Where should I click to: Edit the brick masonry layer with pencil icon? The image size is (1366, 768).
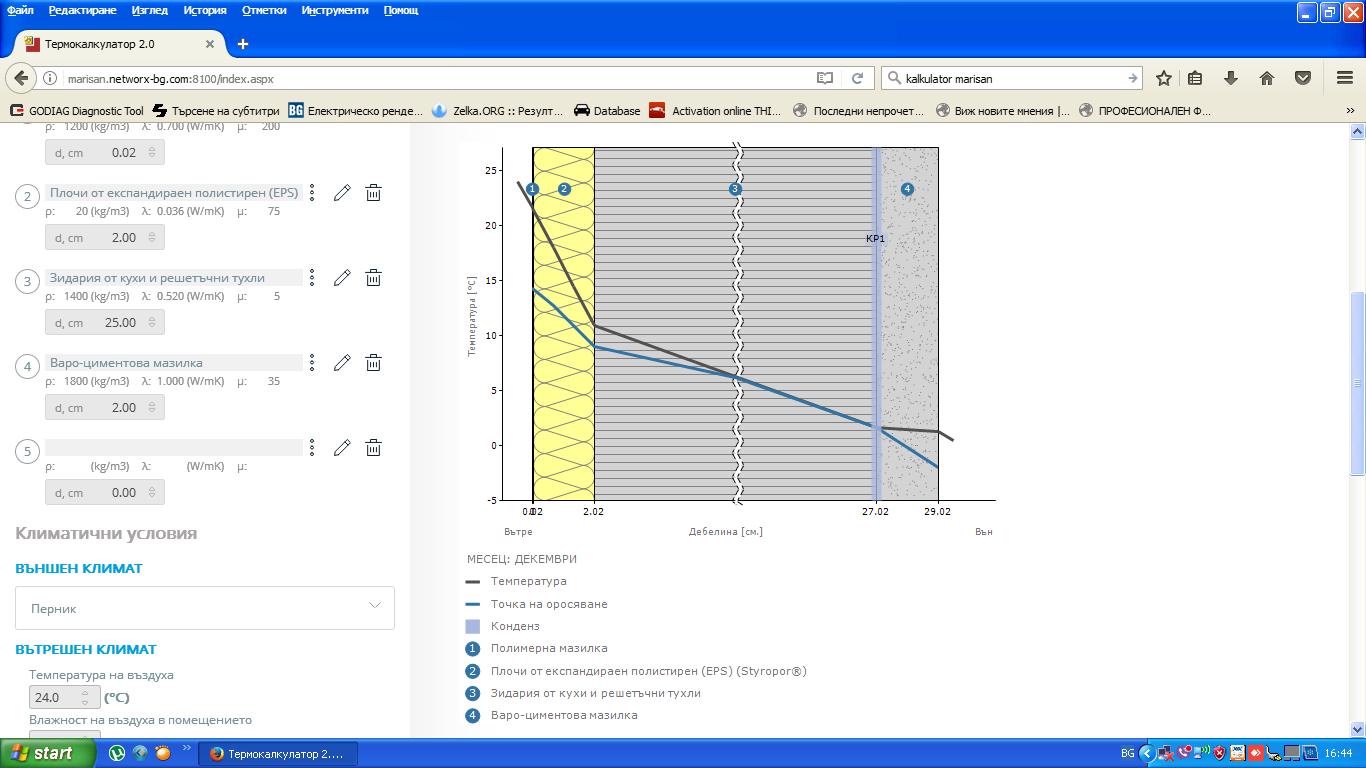[342, 278]
